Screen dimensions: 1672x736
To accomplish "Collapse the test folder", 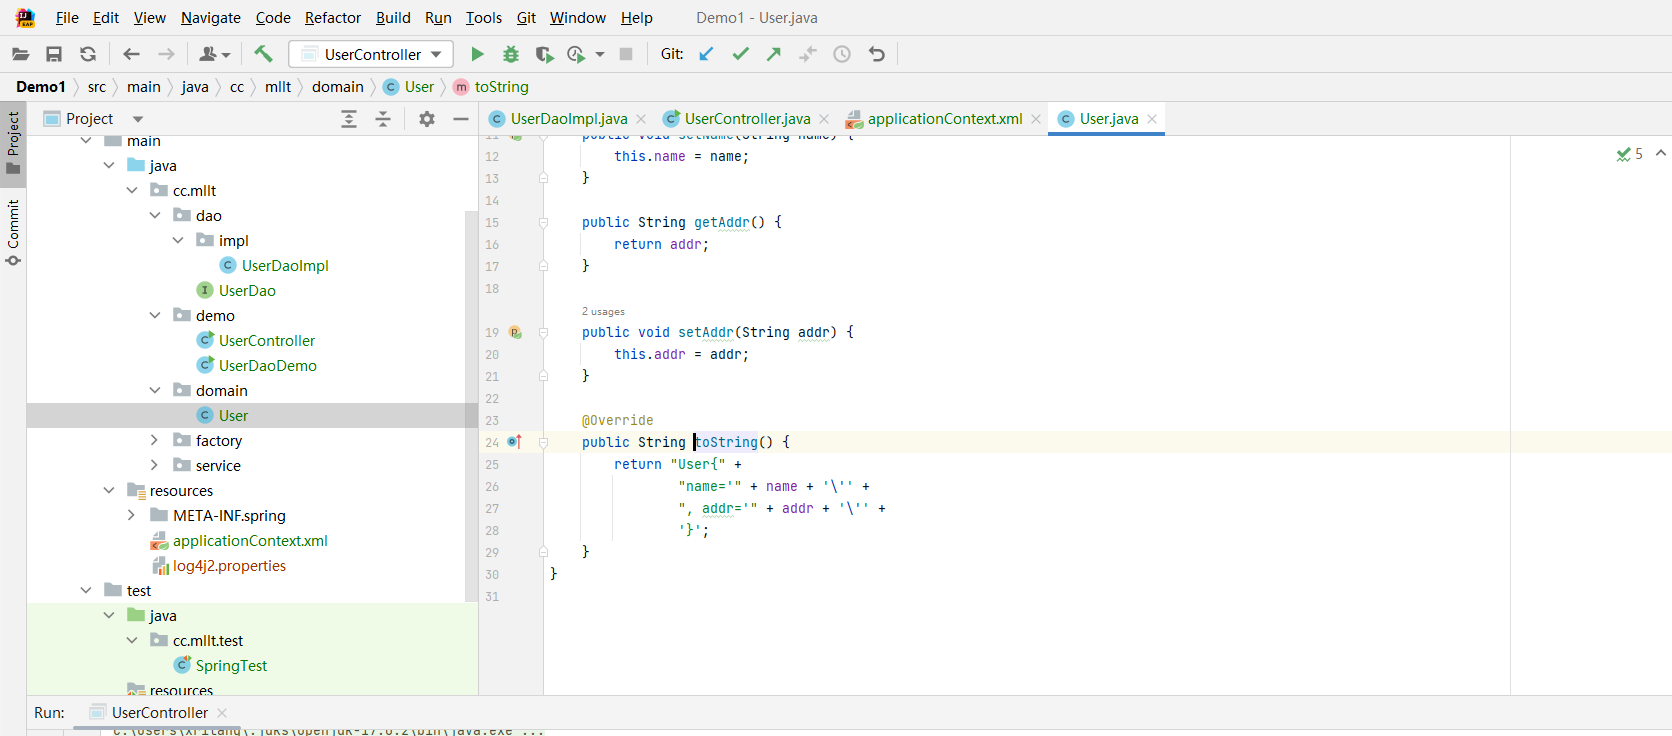I will [x=86, y=591].
